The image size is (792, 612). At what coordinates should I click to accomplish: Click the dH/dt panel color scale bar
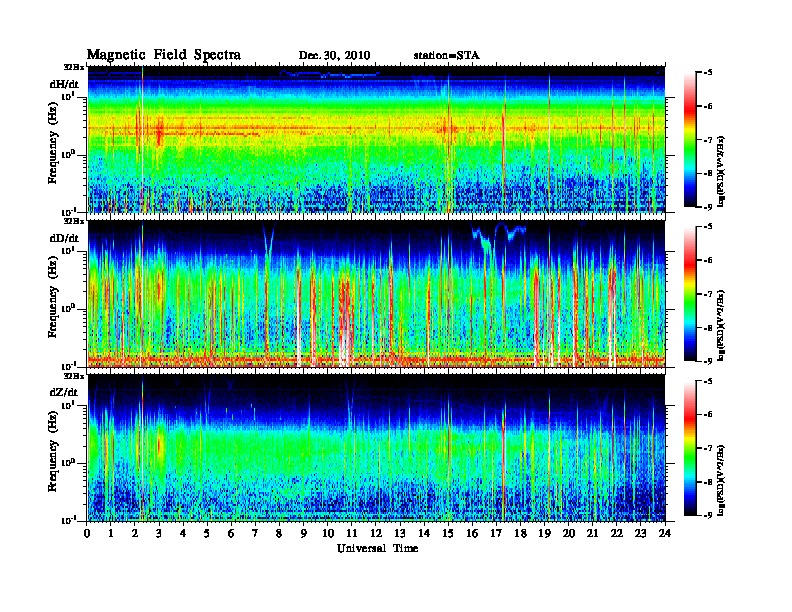[690, 139]
